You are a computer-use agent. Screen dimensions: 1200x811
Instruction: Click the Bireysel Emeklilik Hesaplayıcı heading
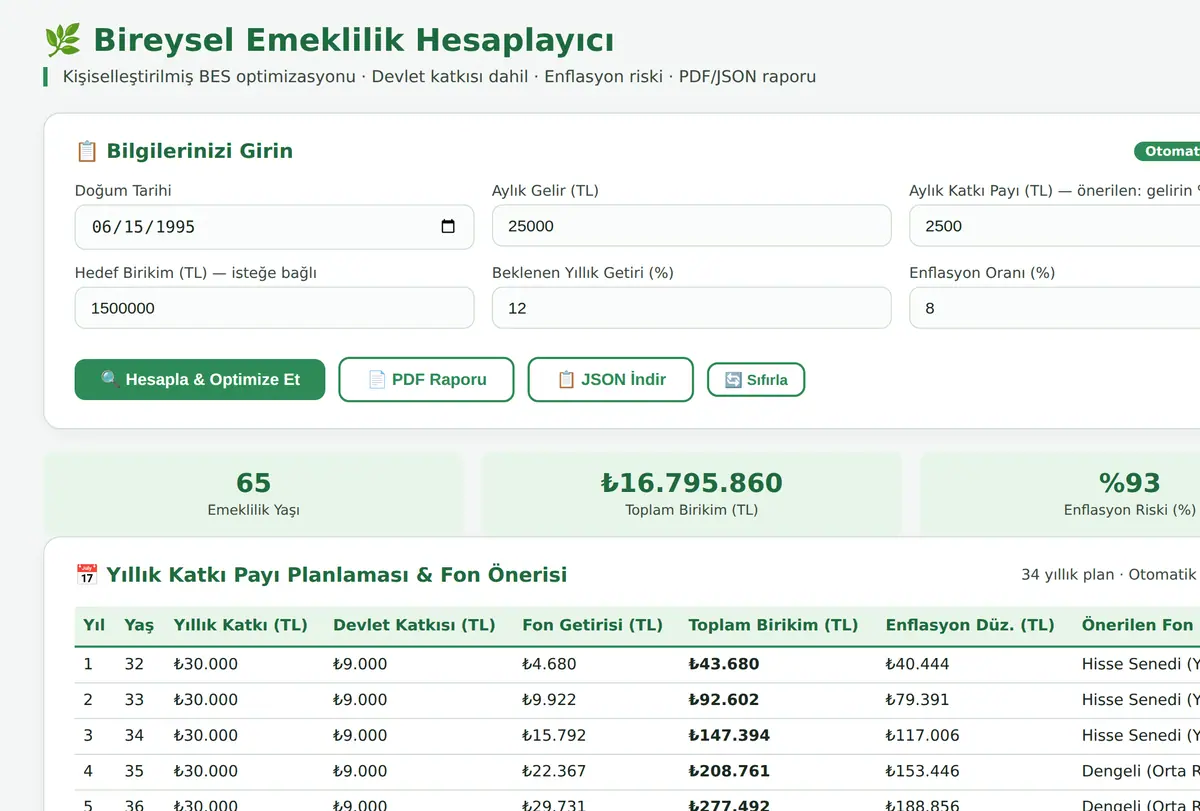point(353,41)
